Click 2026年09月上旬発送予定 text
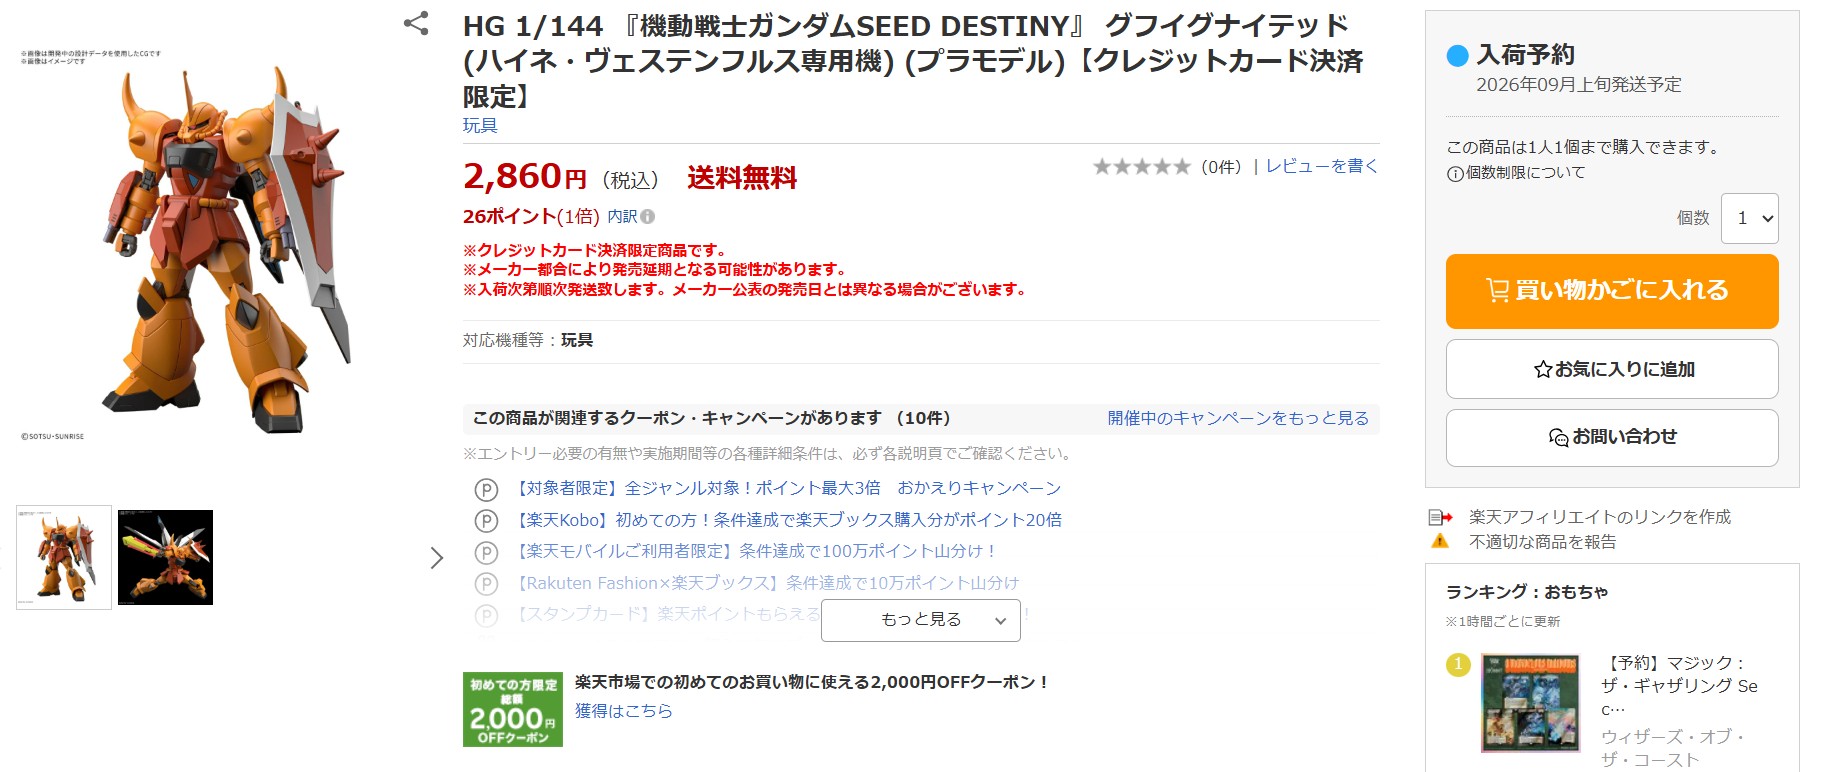1828x772 pixels. pyautogui.click(x=1579, y=85)
